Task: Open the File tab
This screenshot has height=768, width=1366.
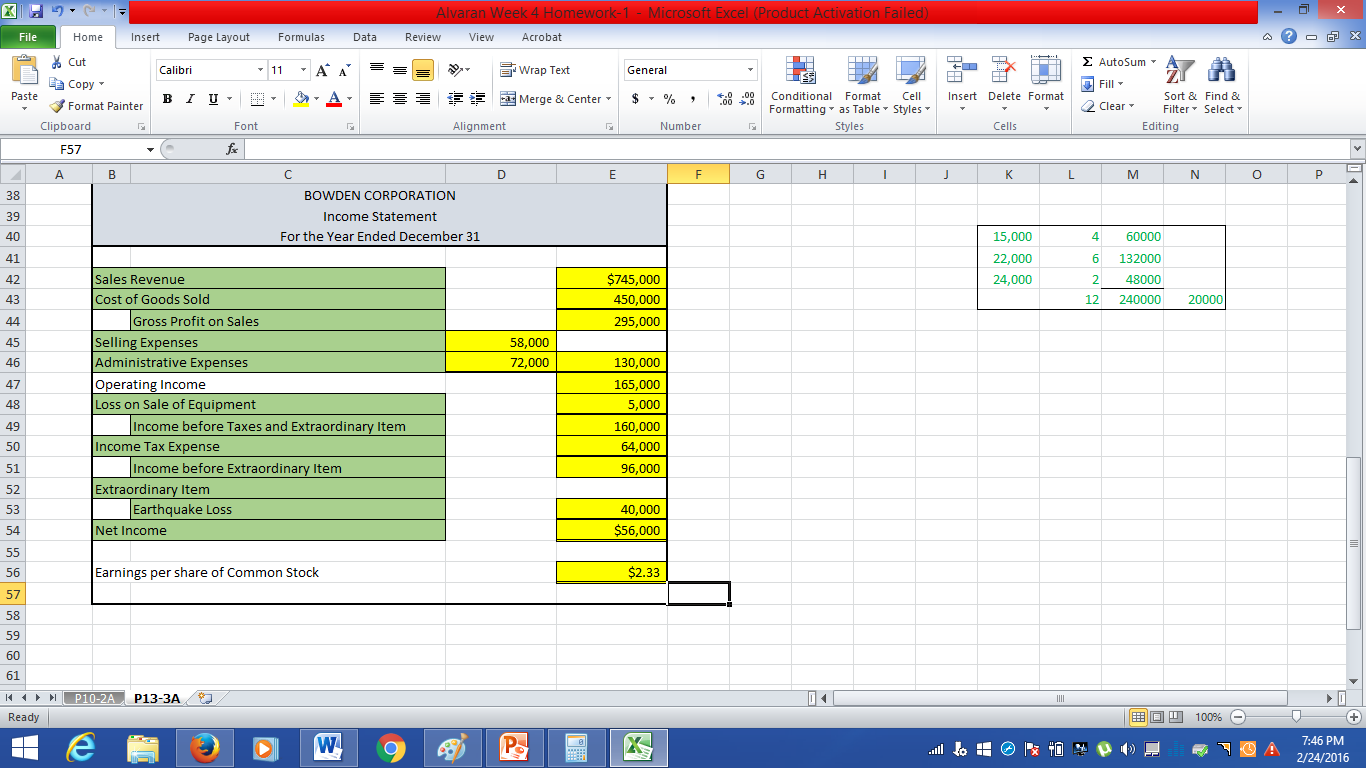Action: click(28, 37)
